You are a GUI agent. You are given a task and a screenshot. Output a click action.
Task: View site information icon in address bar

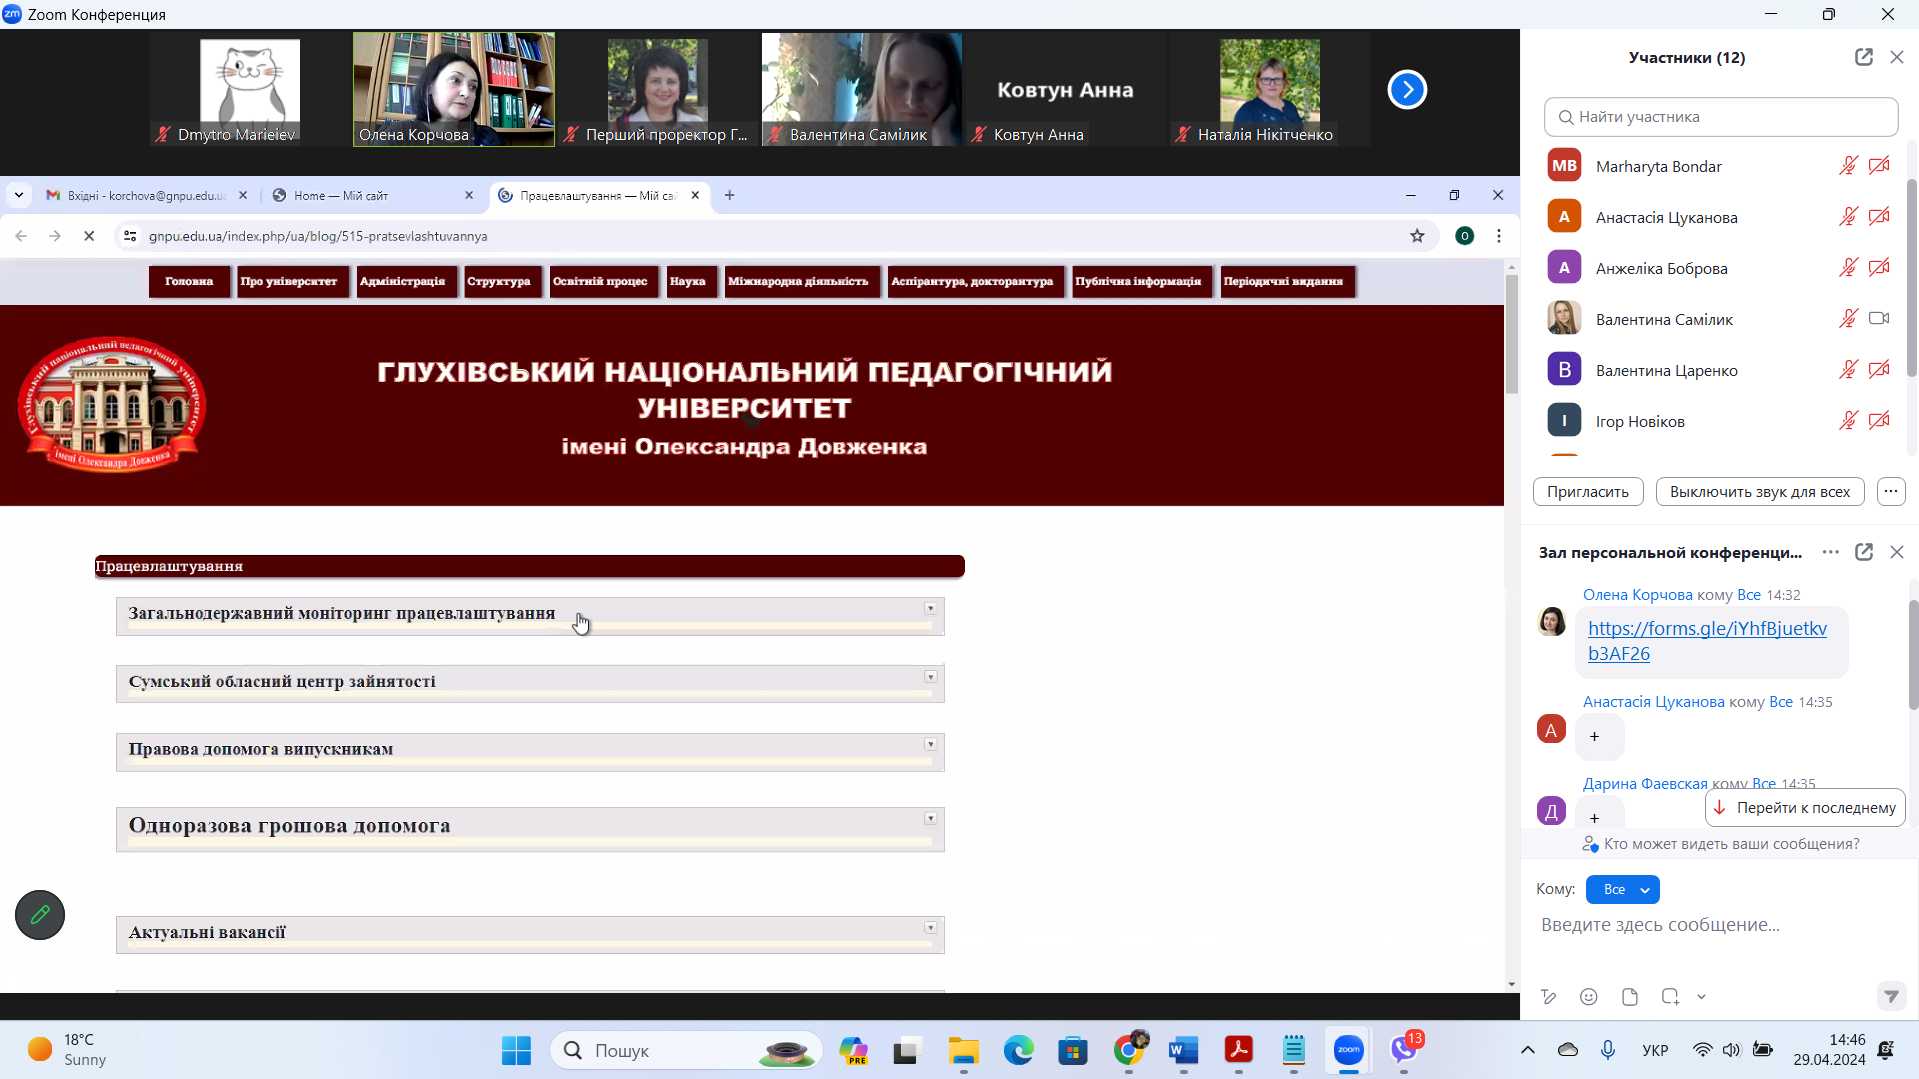(x=130, y=236)
